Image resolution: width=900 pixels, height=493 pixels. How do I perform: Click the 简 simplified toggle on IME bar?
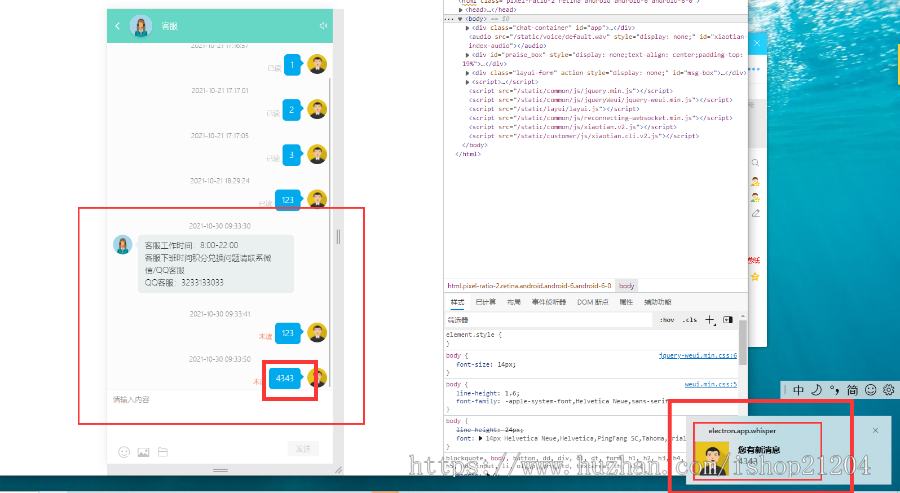(x=852, y=390)
